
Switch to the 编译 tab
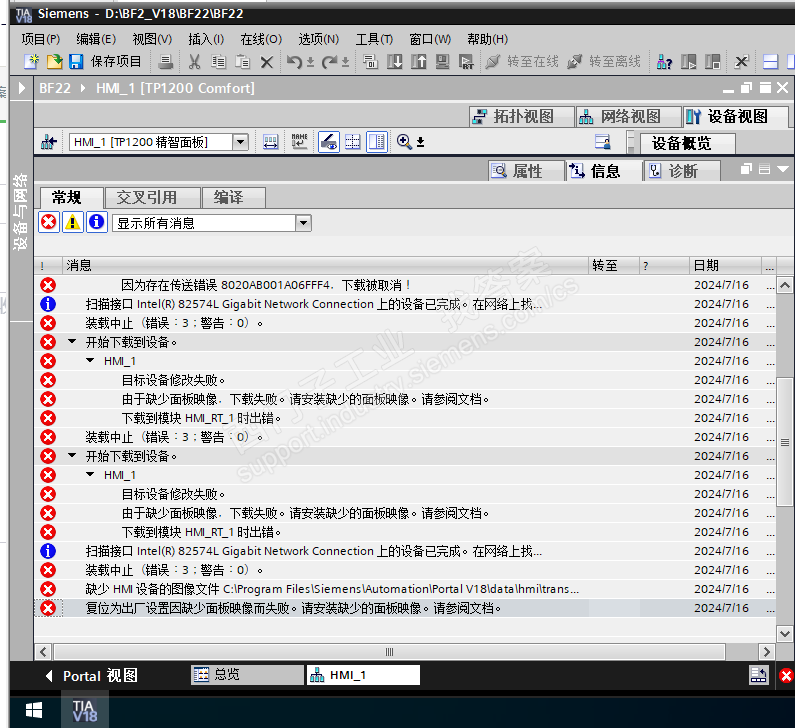click(x=233, y=197)
